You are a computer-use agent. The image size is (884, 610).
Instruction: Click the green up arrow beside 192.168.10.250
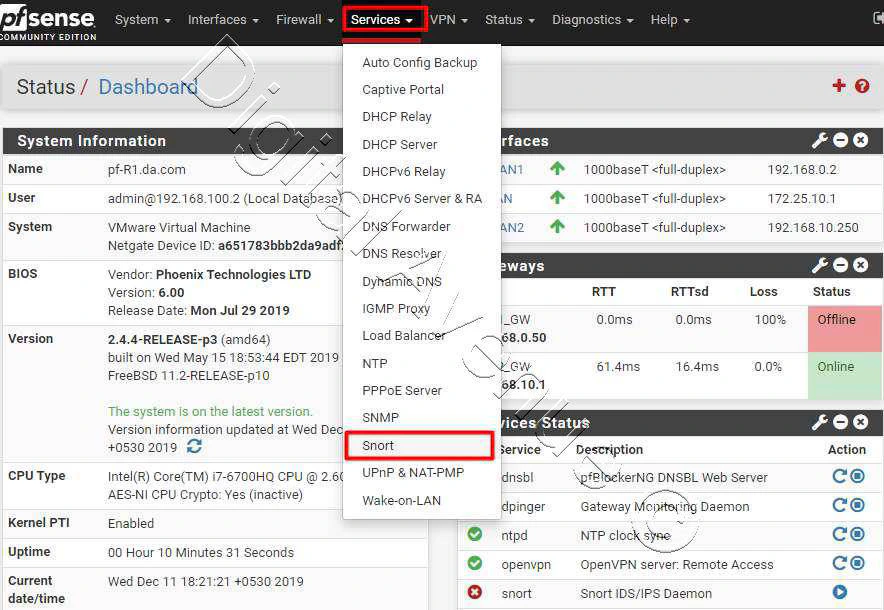point(558,227)
